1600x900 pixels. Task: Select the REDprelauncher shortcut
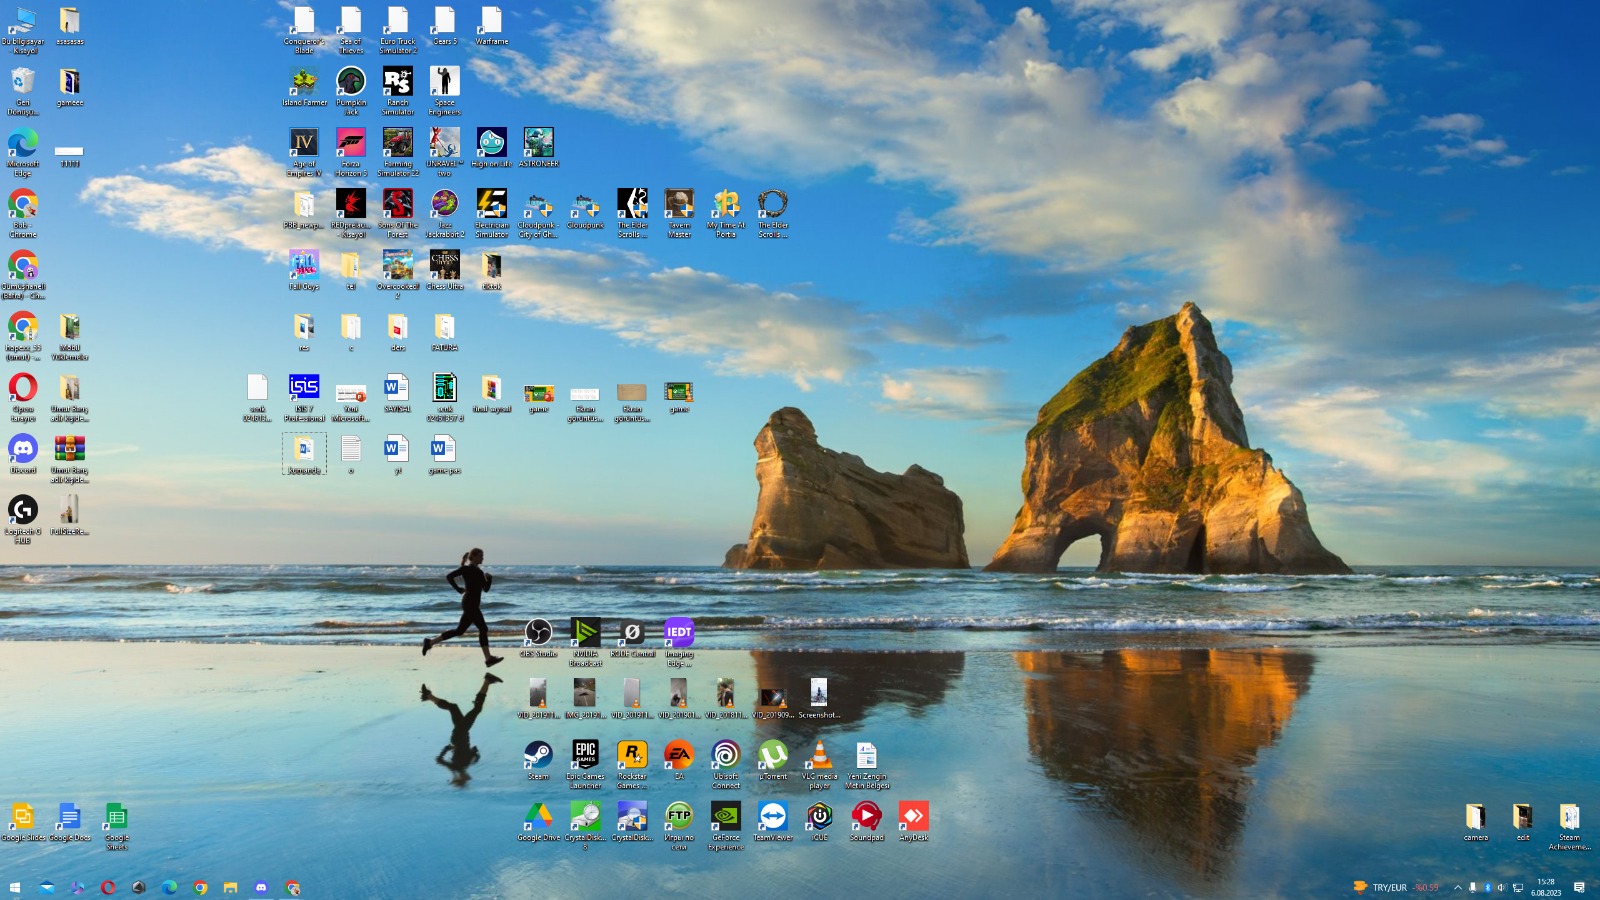351,213
